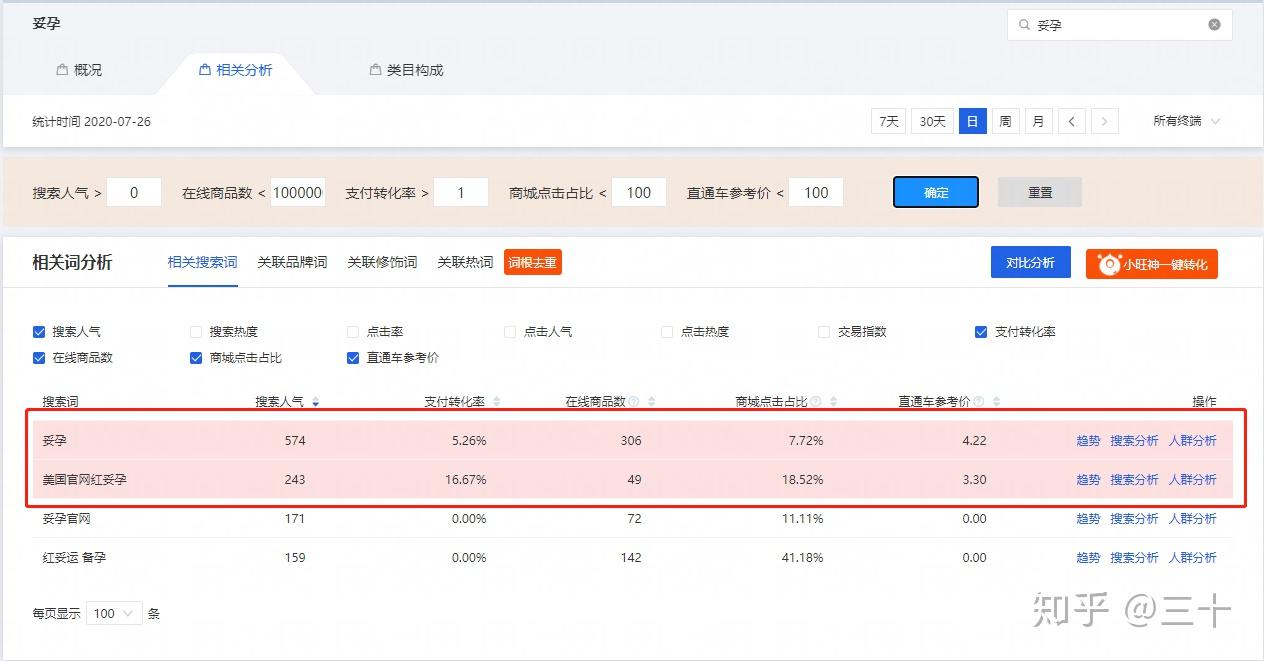
Task: Check the 交易指数 metric checkbox
Action: 823,331
